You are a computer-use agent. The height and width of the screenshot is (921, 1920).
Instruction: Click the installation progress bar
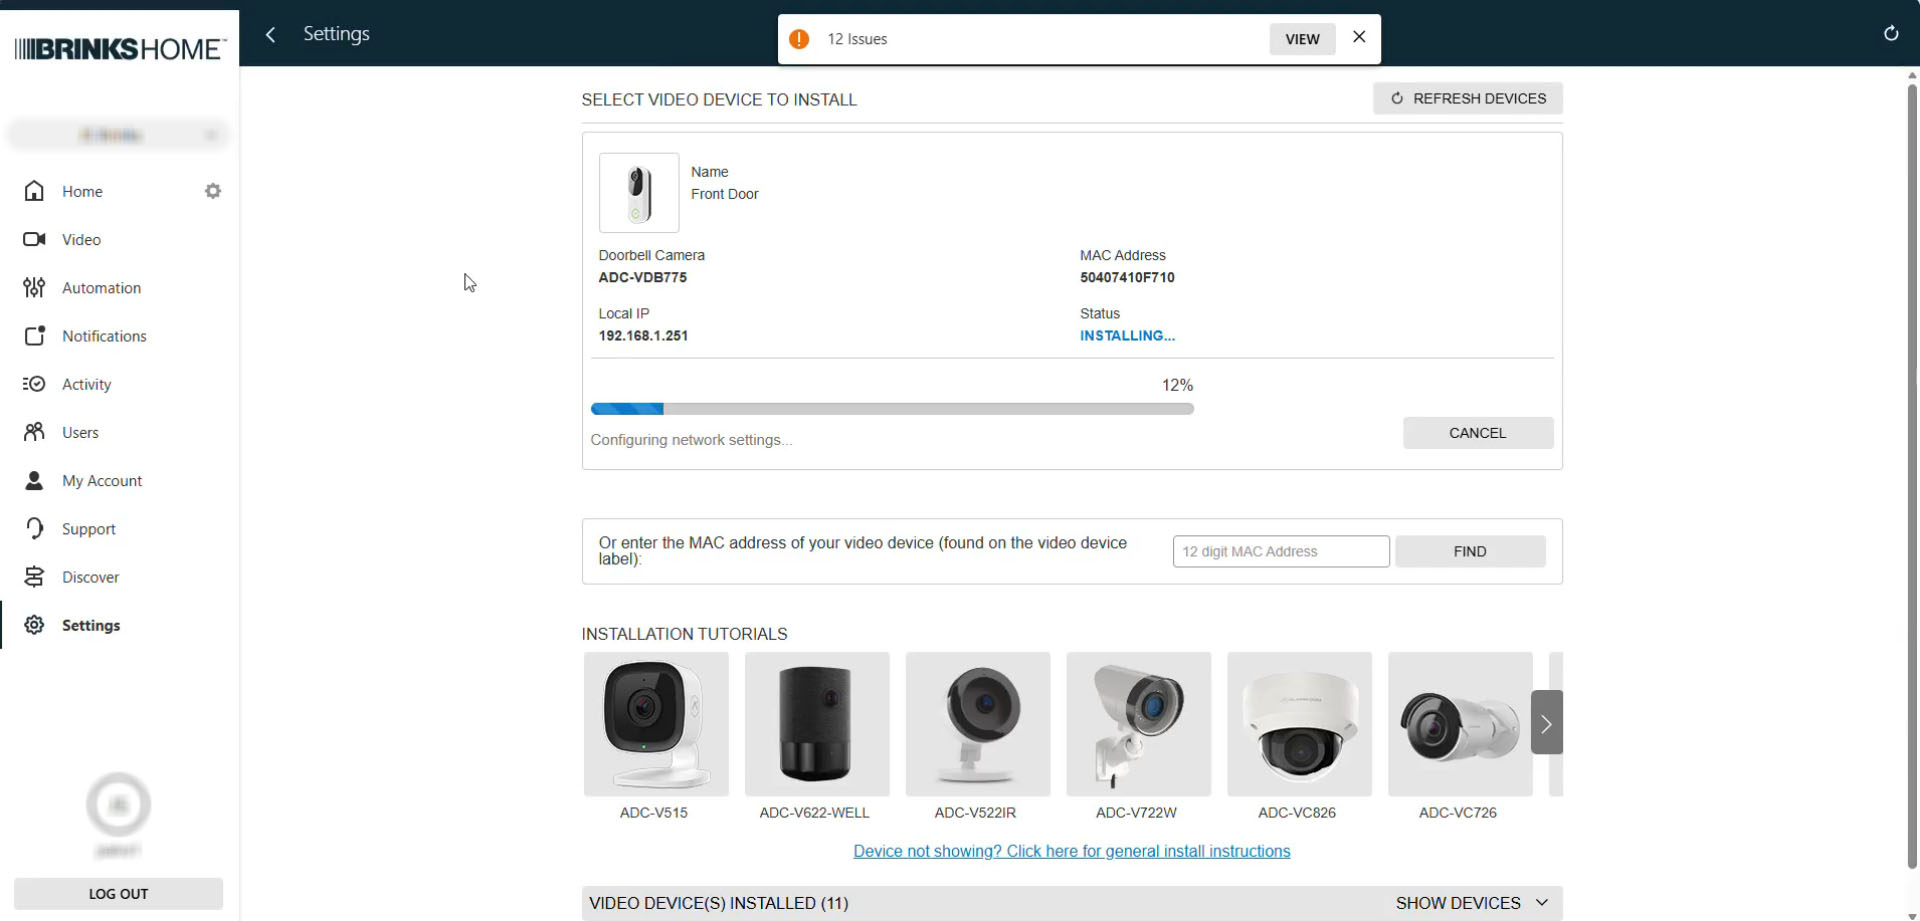[x=892, y=409]
